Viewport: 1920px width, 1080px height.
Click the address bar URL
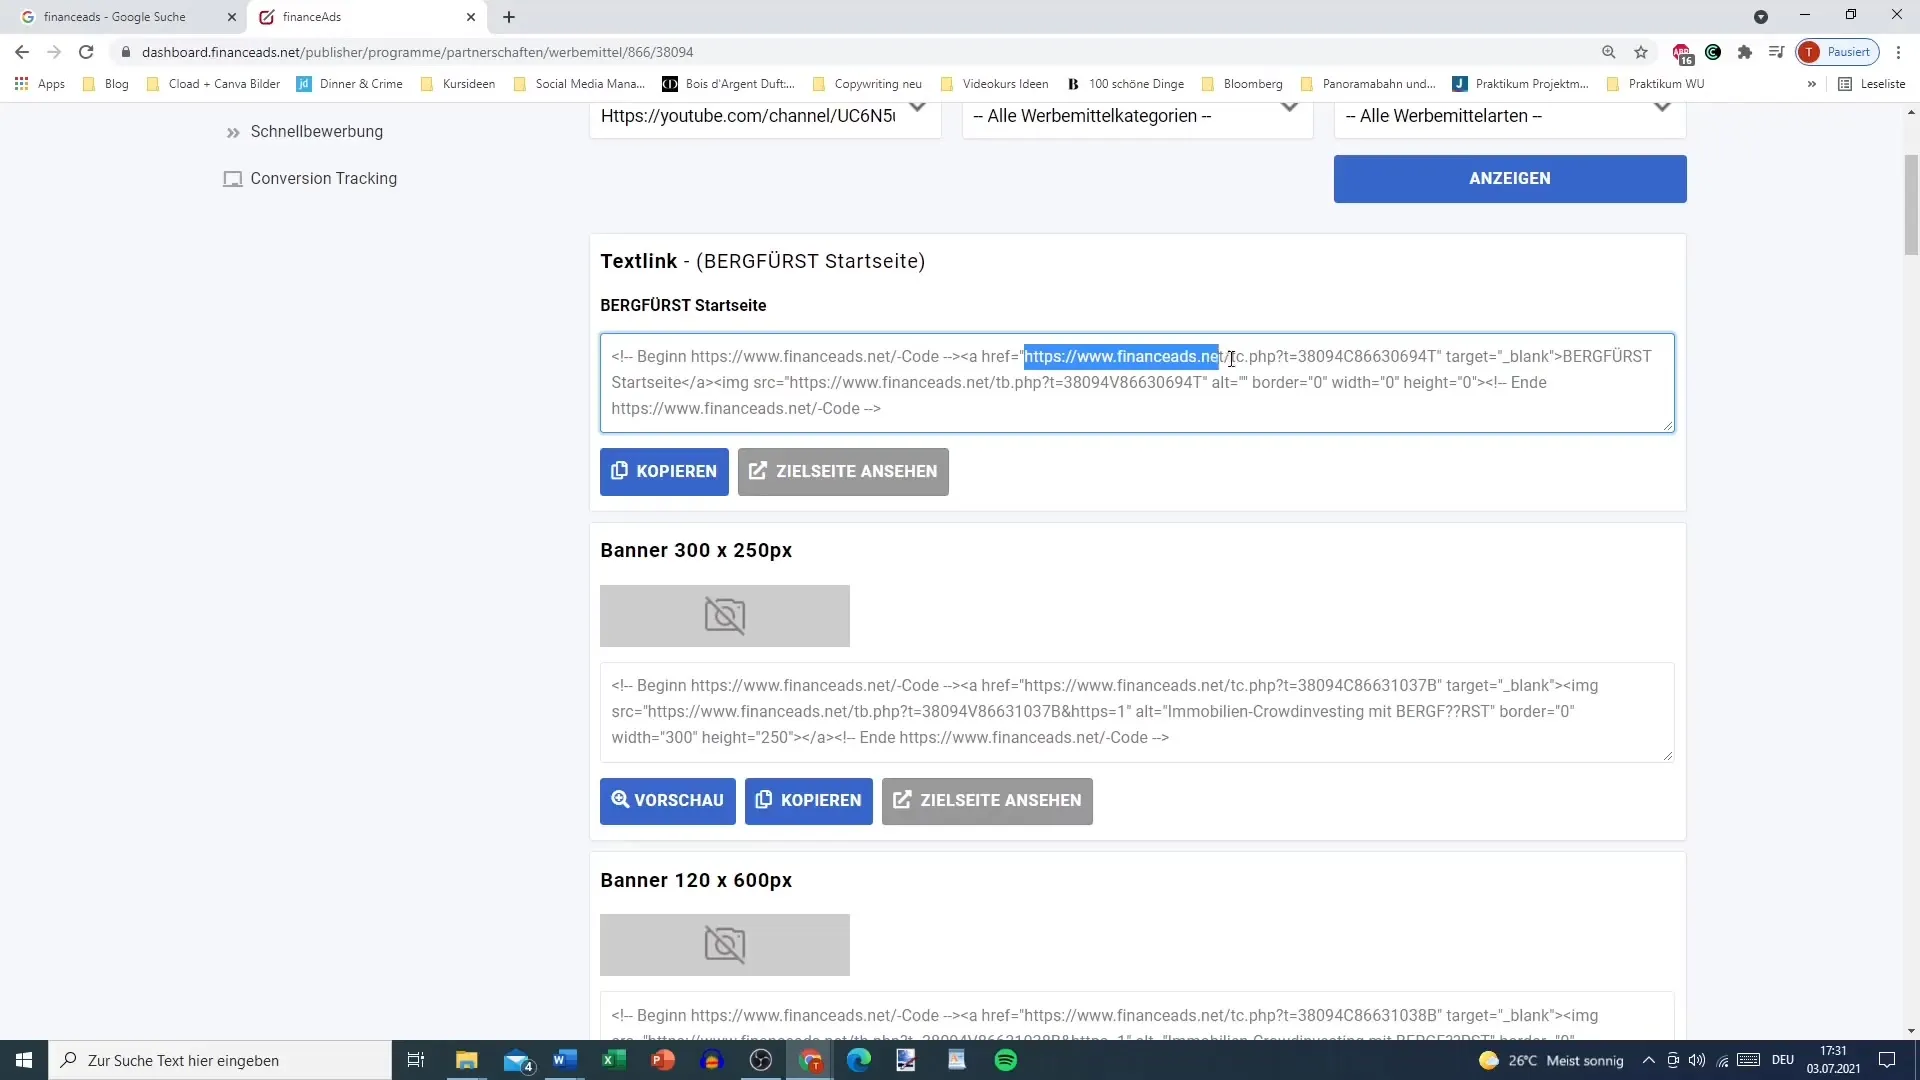[x=417, y=52]
